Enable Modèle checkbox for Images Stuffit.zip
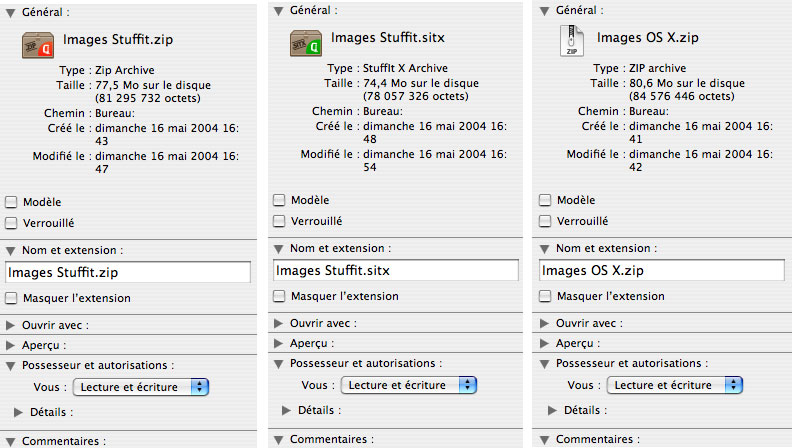 tap(12, 201)
